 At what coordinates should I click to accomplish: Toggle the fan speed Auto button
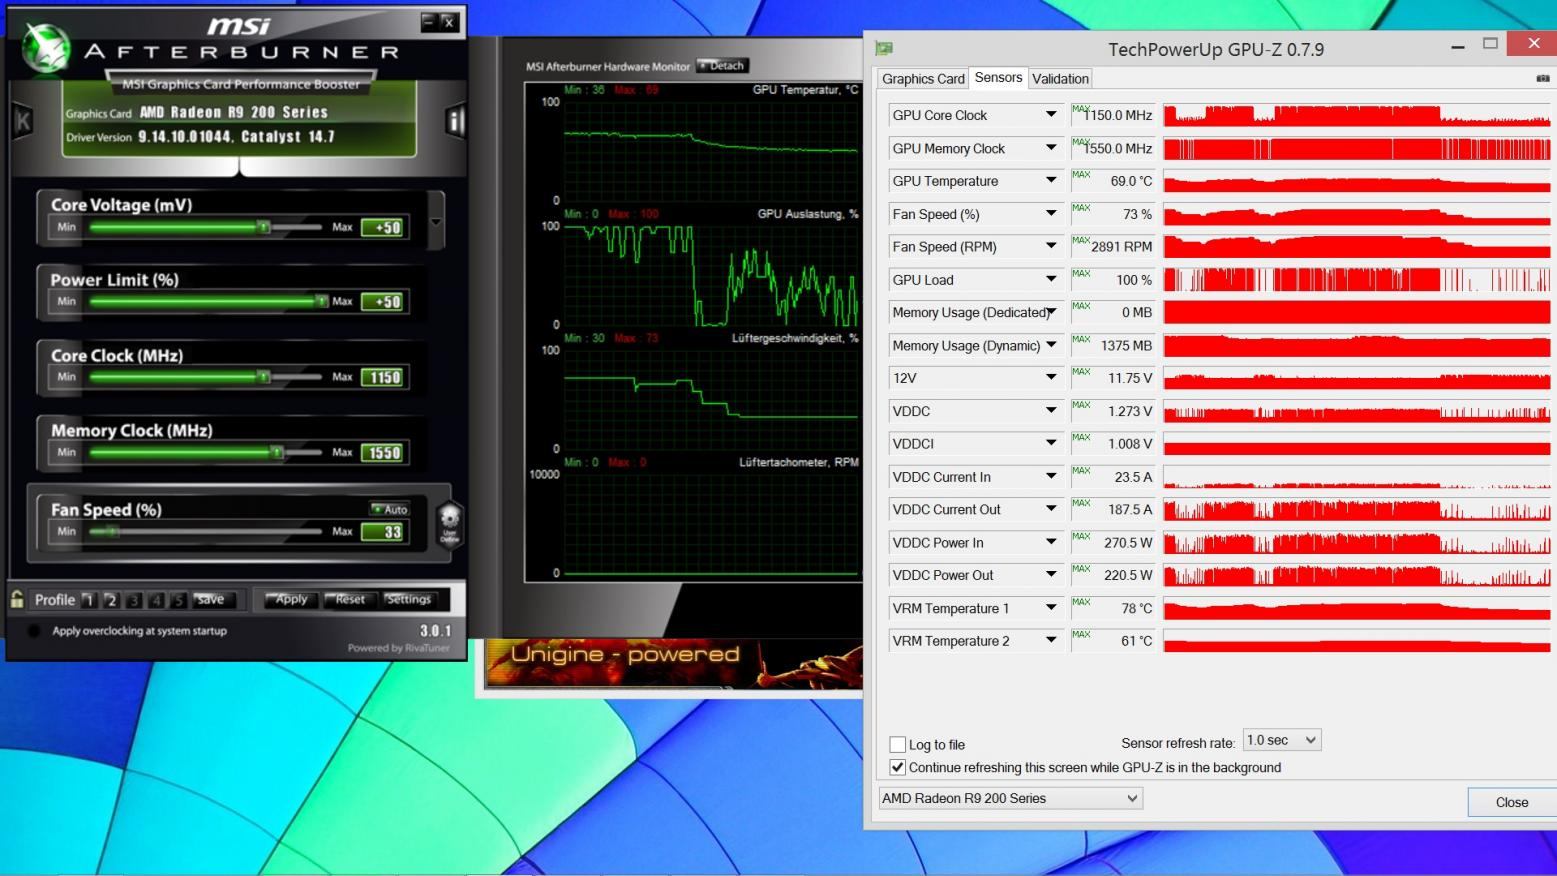click(x=390, y=509)
